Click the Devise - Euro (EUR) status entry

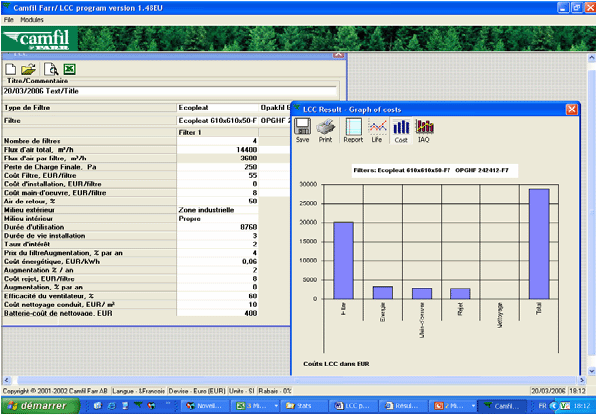point(197,391)
